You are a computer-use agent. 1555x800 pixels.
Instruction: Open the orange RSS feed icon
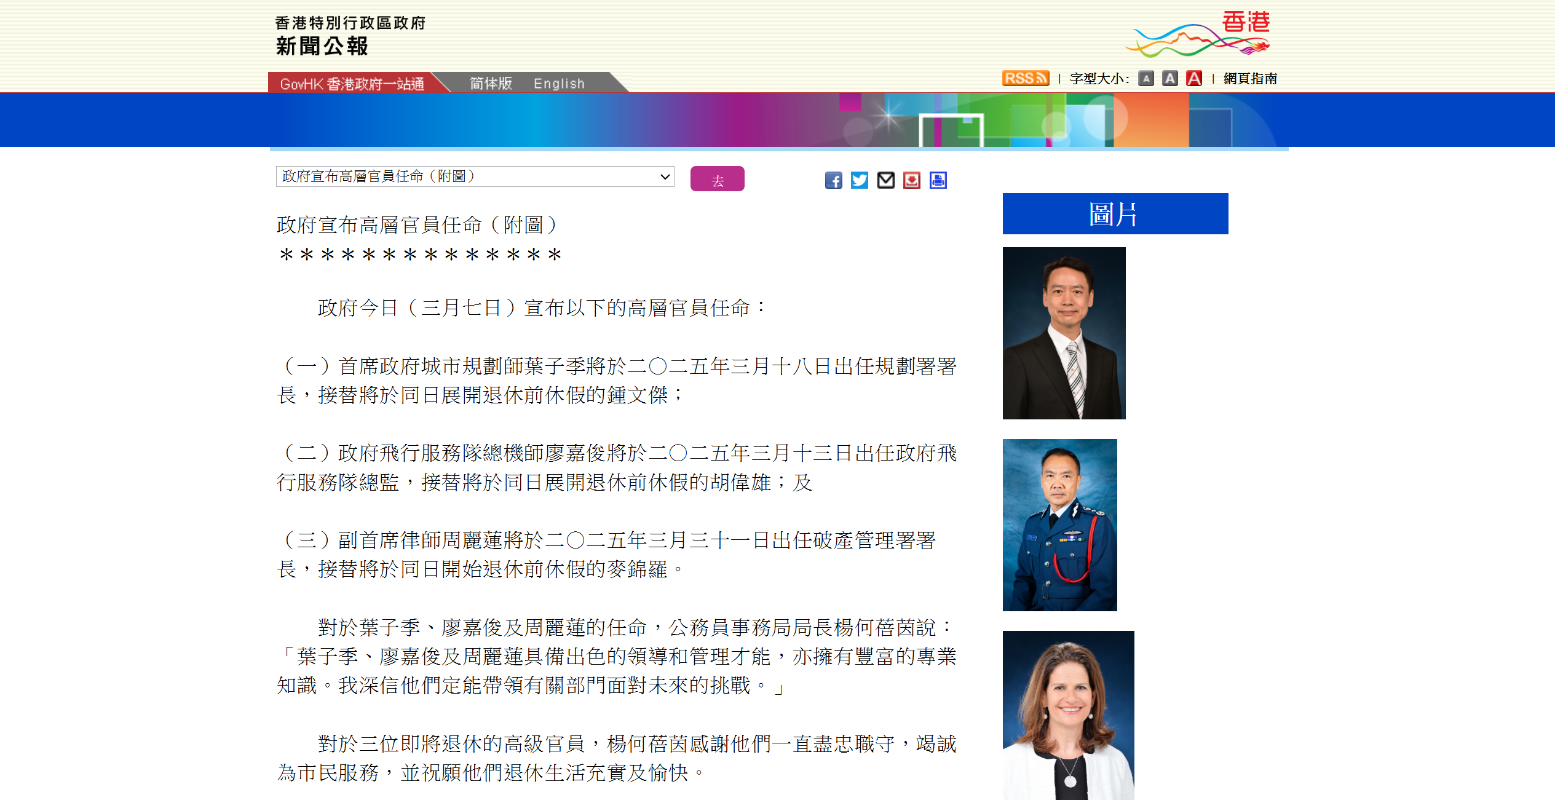click(x=1025, y=78)
